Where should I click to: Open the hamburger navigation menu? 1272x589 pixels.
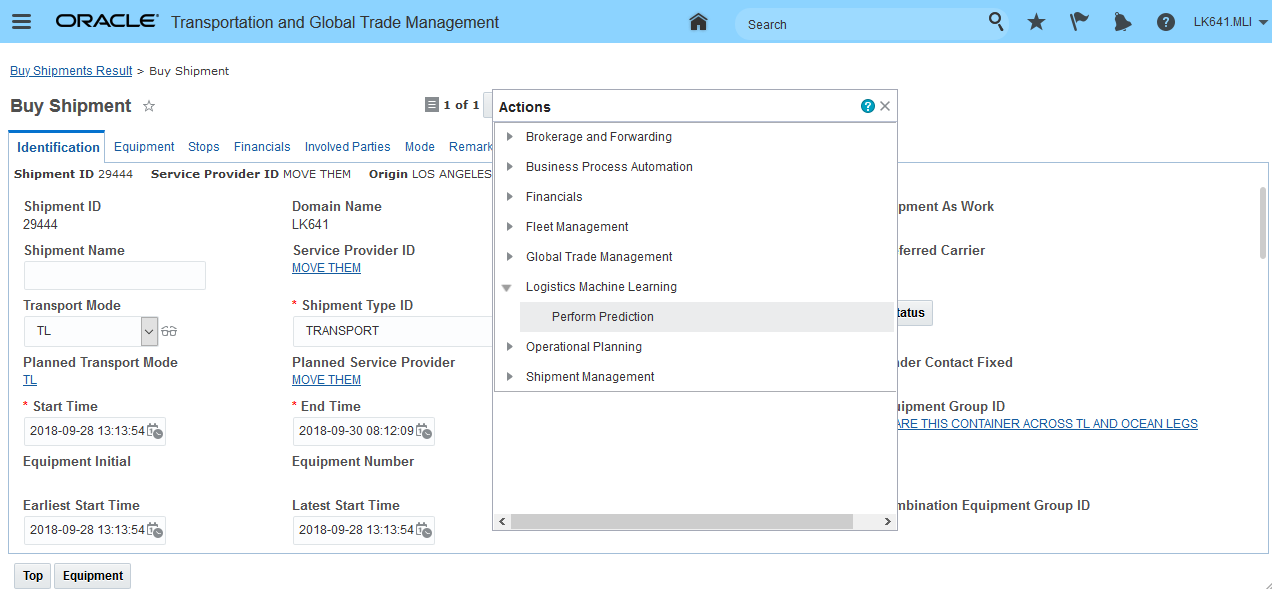[x=22, y=22]
